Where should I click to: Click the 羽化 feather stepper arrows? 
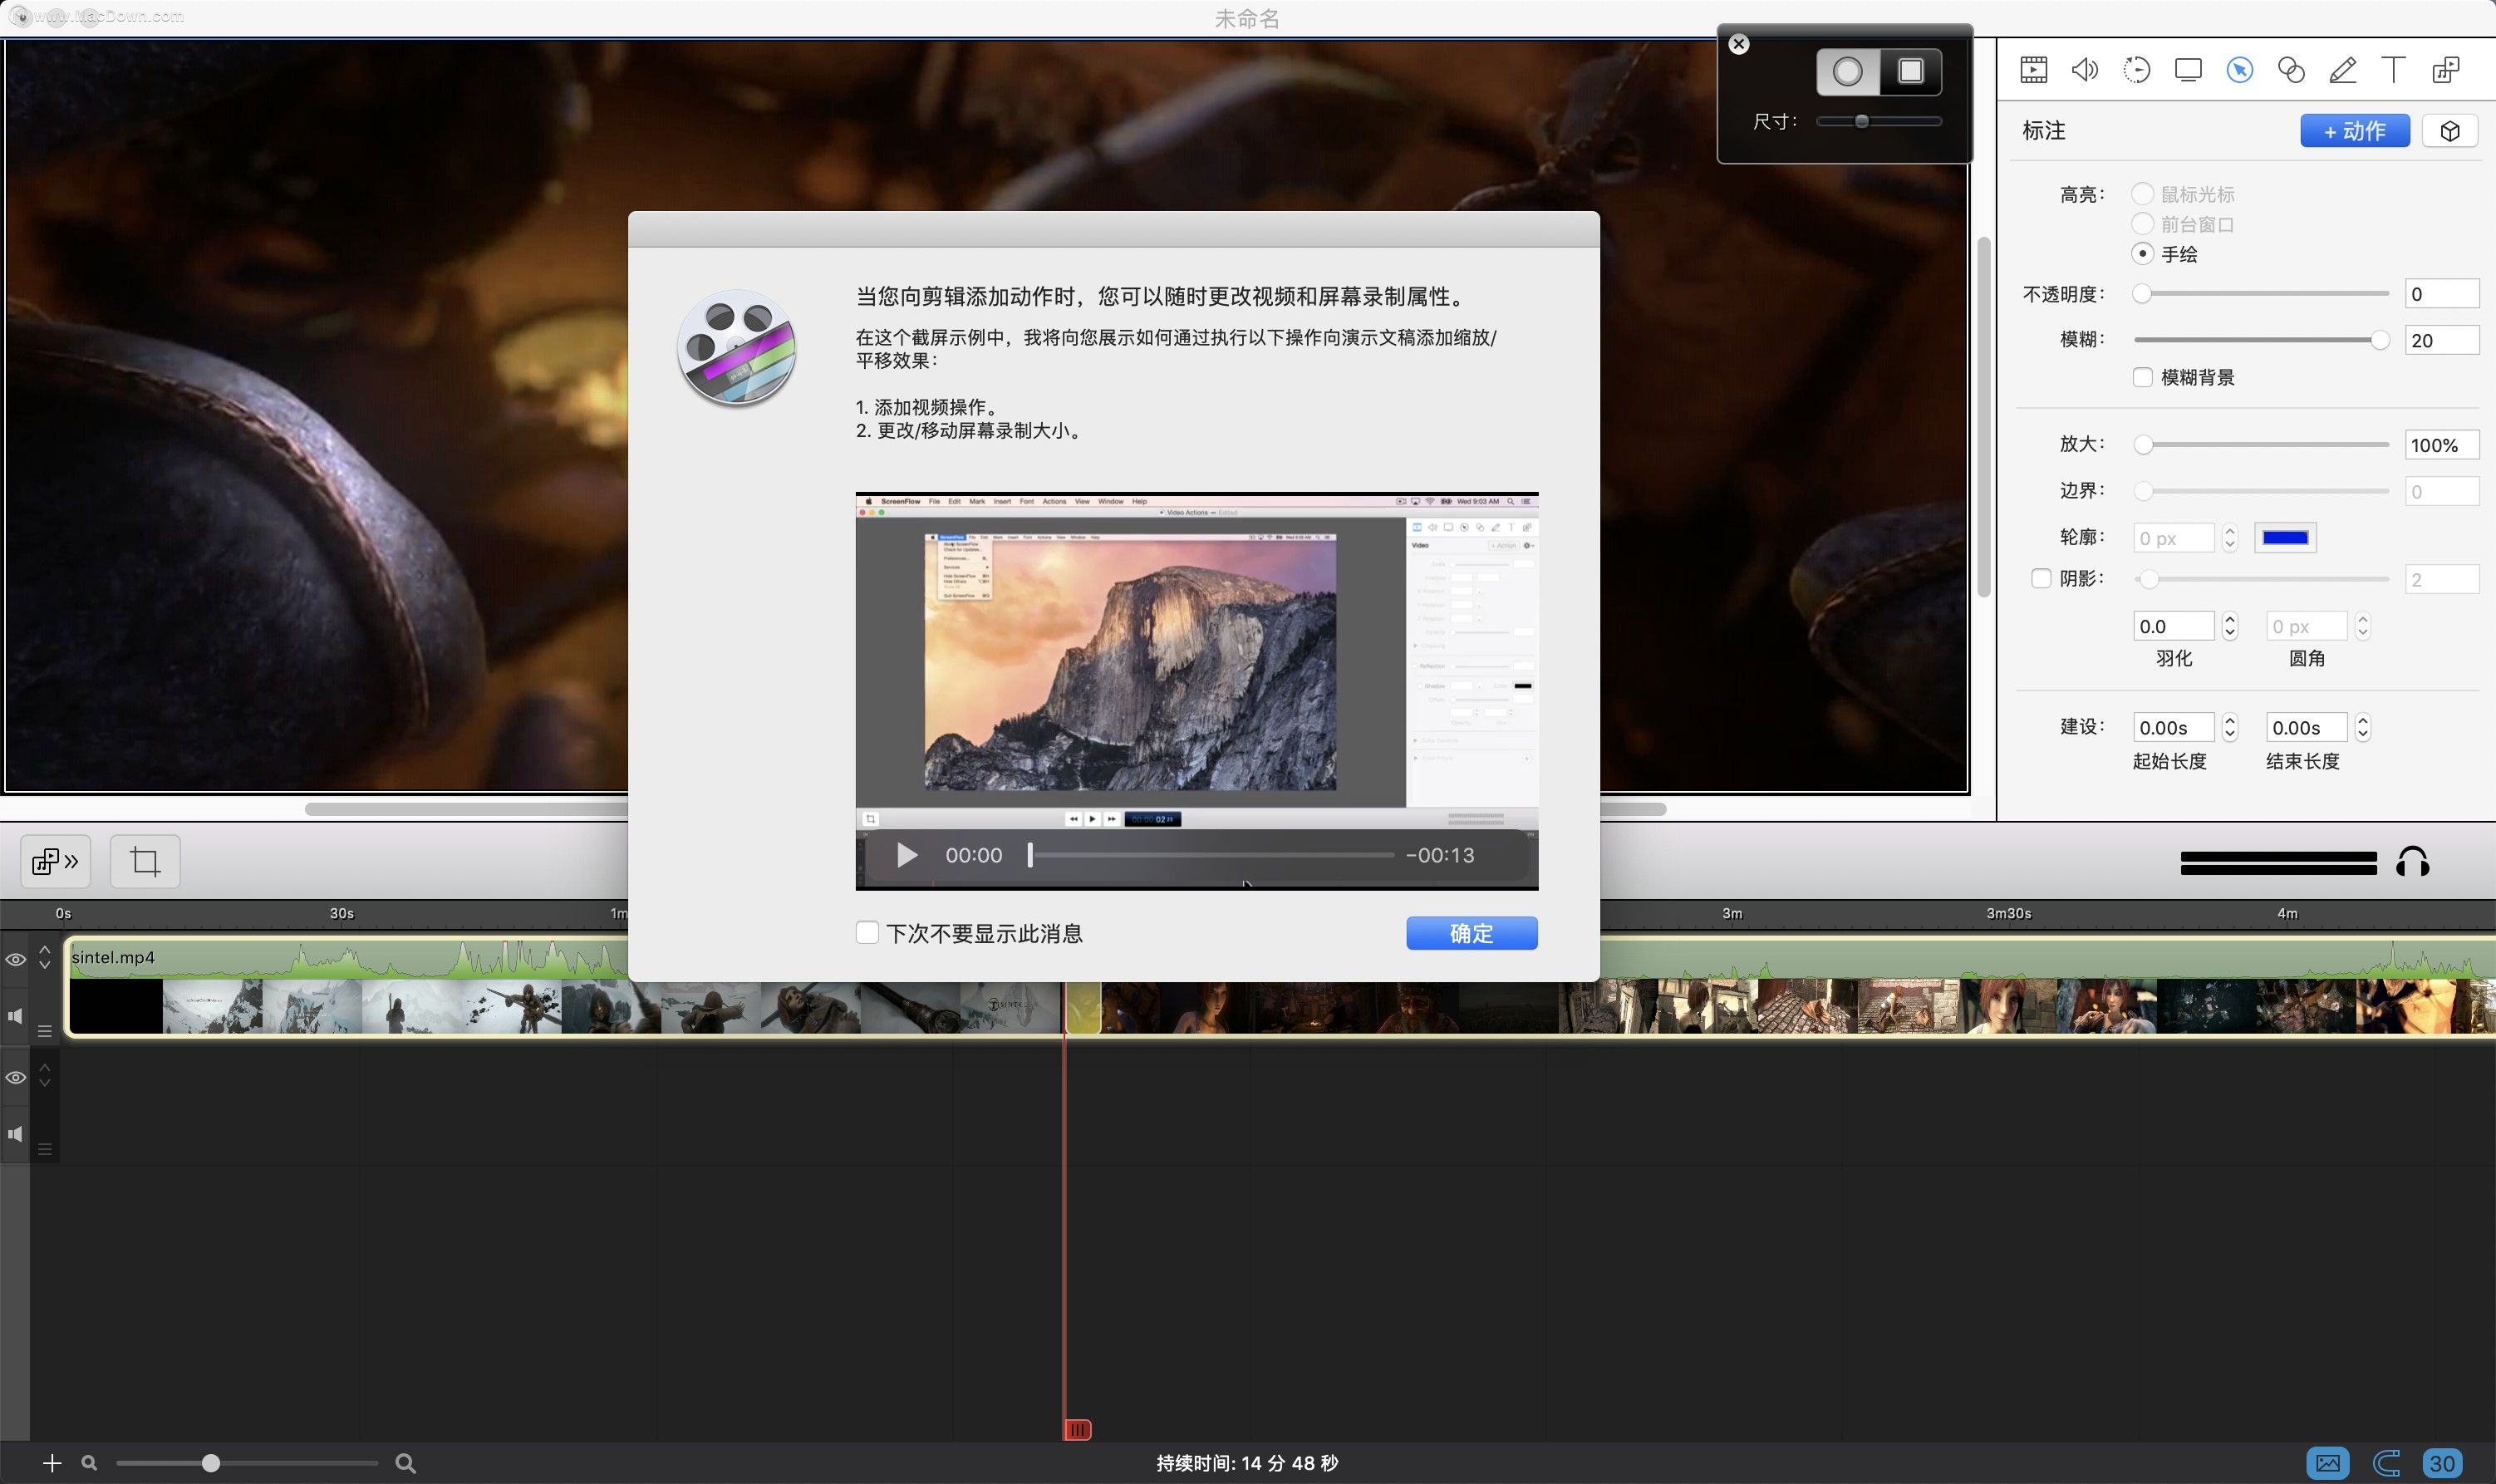2230,626
